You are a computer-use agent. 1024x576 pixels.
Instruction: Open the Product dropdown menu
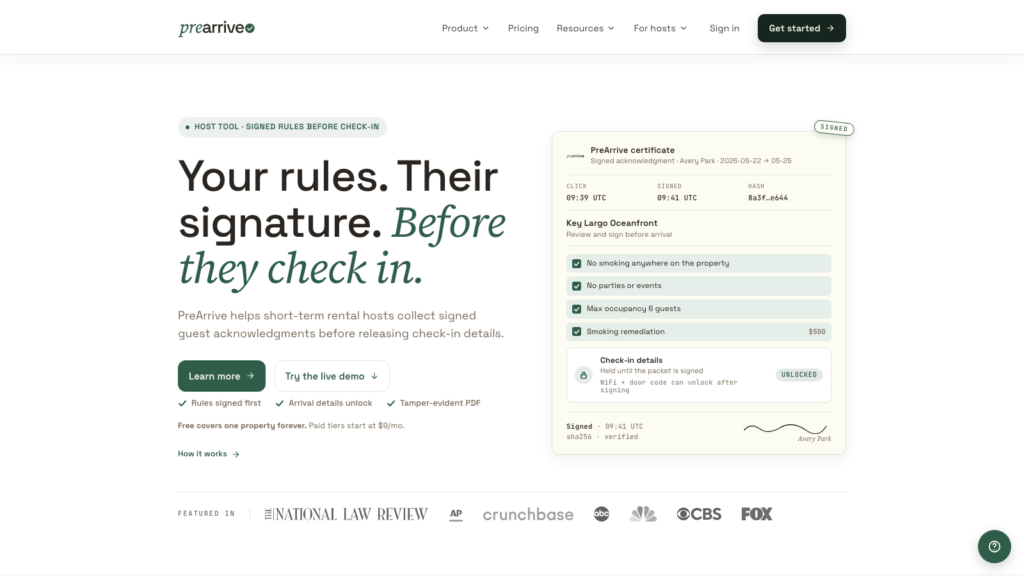[465, 28]
